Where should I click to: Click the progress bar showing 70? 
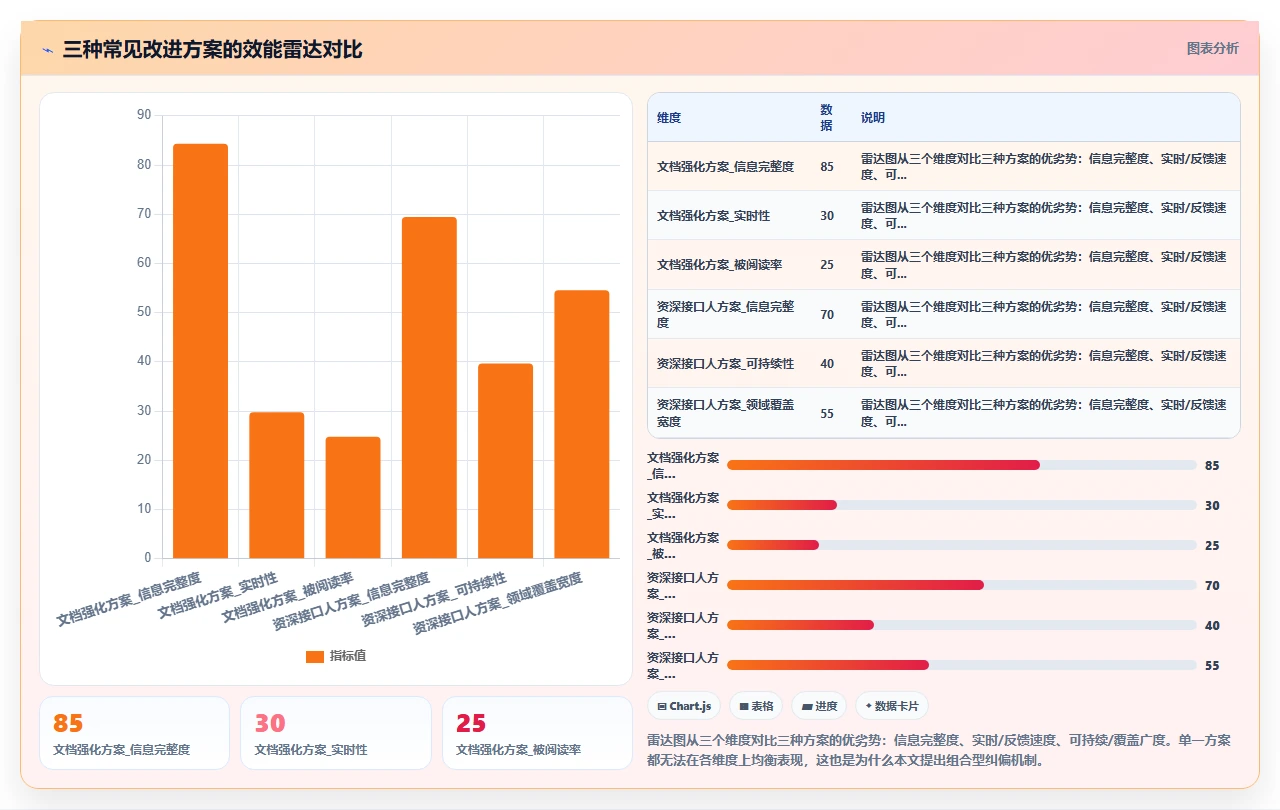(x=962, y=585)
